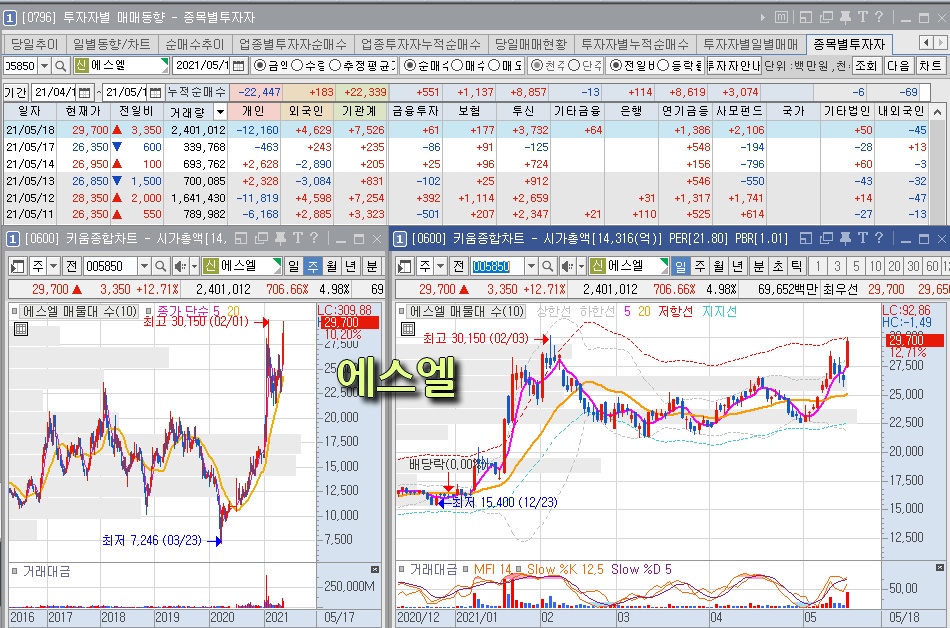Open the calendar for period end date 21/05/1

155,93
